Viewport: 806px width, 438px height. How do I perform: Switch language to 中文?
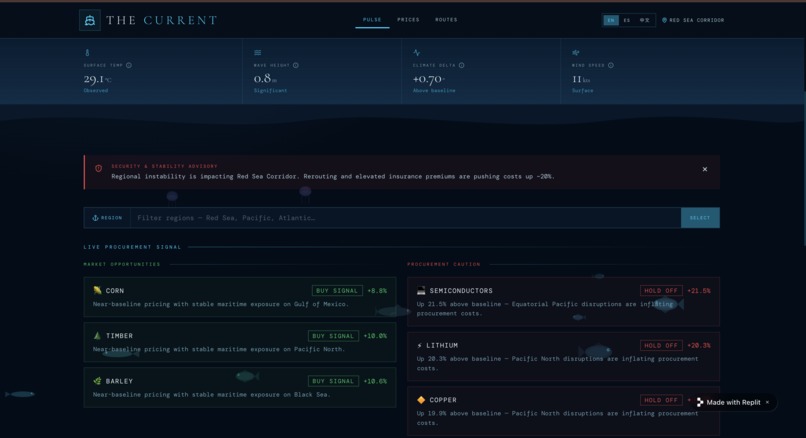tap(645, 20)
